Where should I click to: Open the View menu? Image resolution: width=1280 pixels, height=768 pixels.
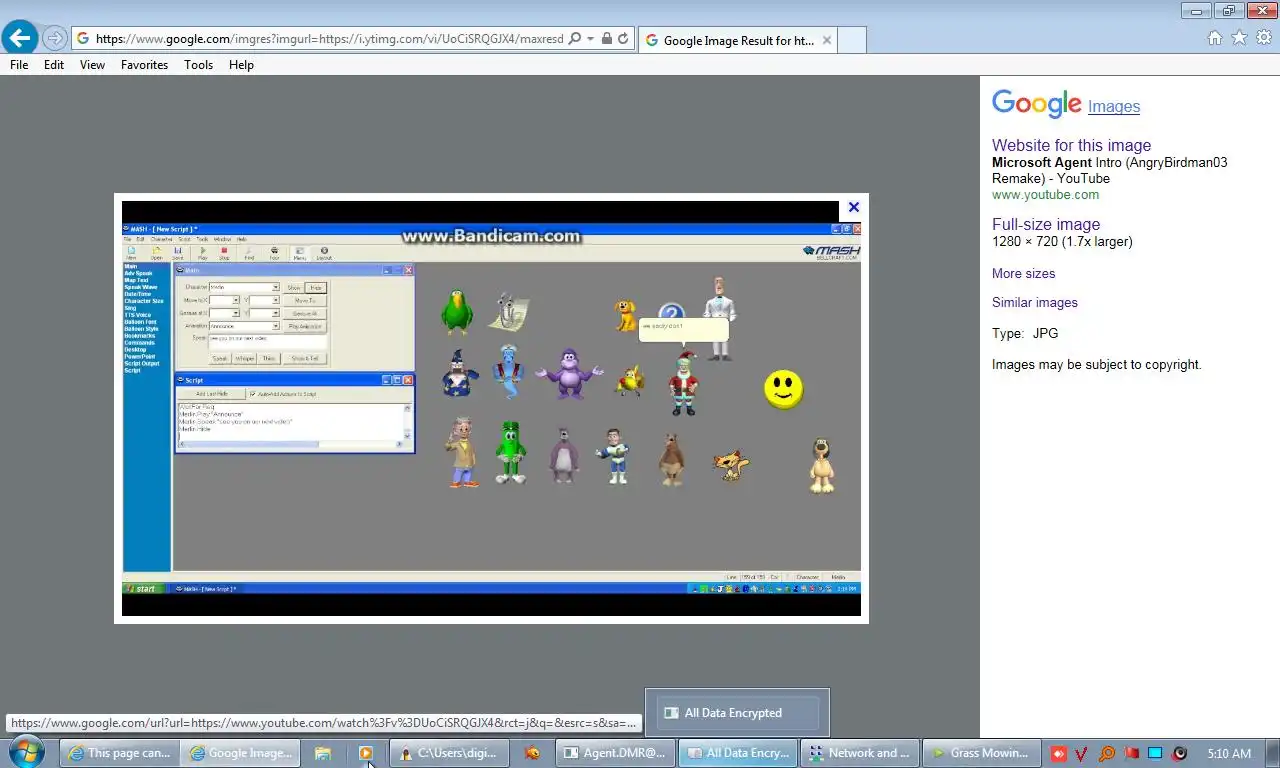point(92,64)
